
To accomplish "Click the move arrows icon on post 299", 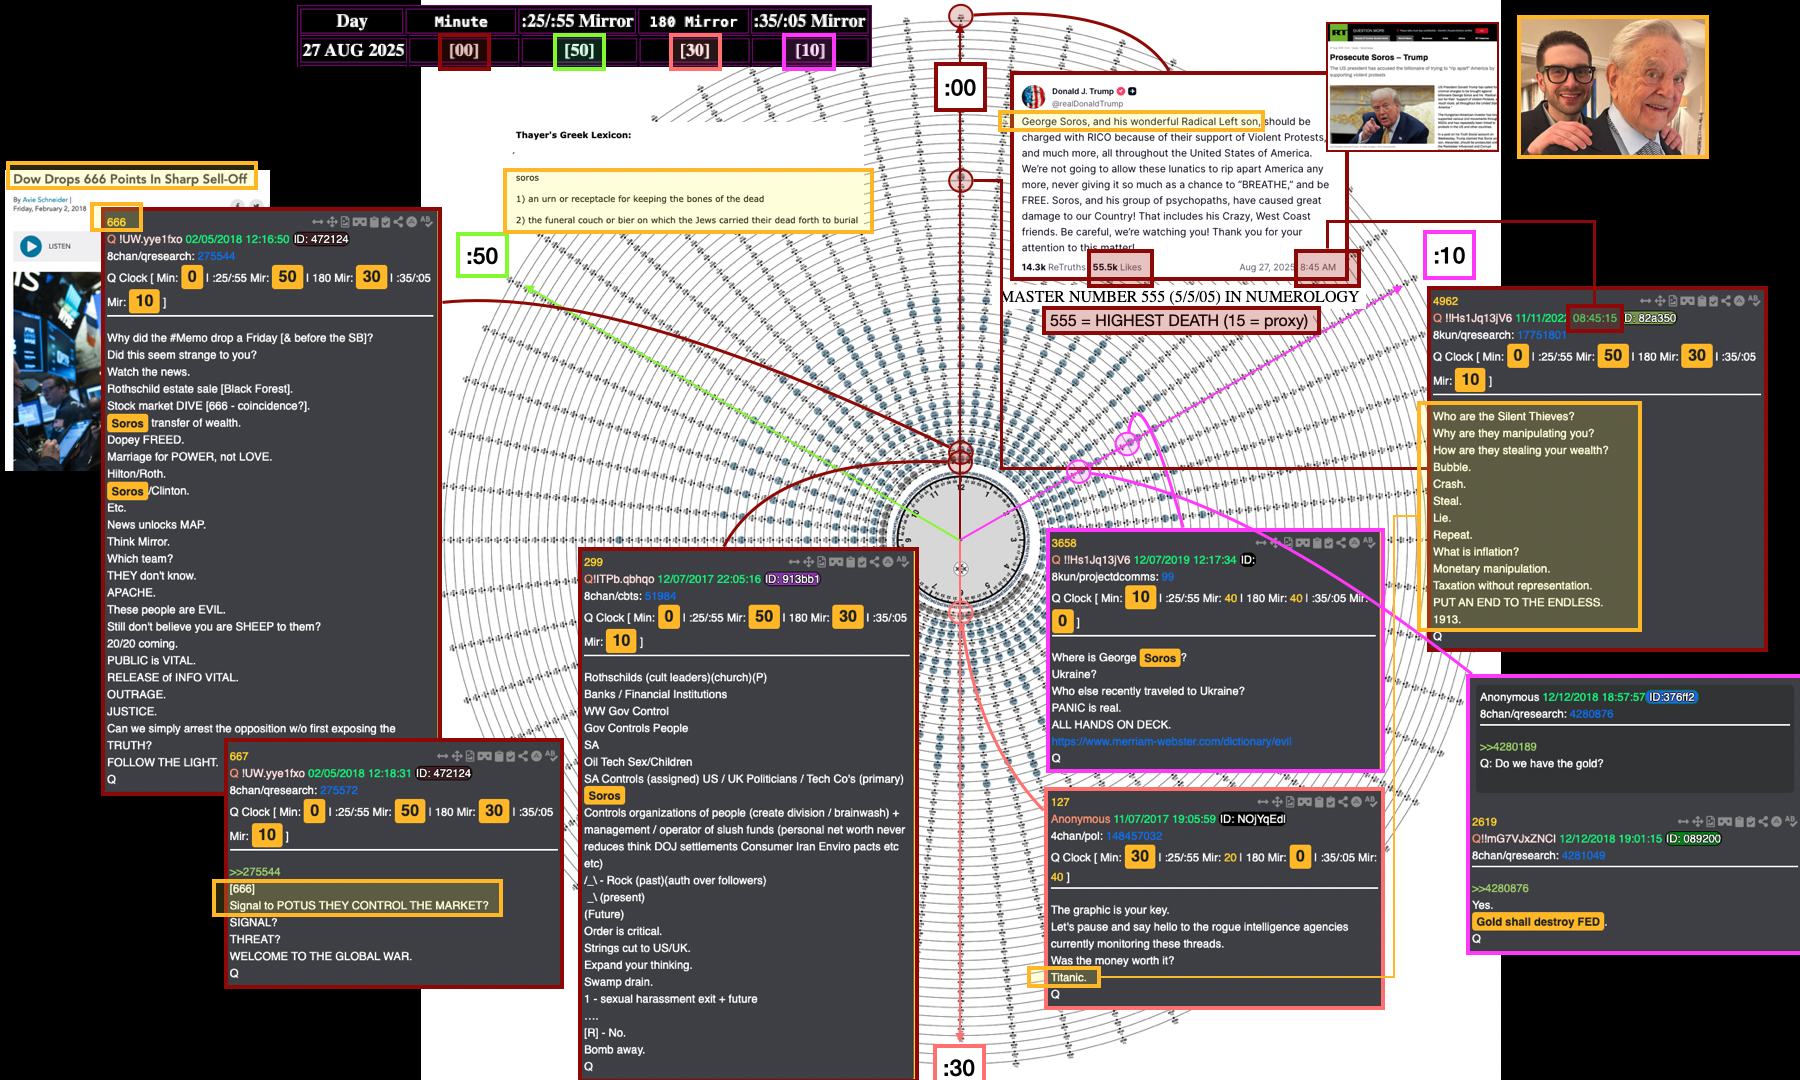I will (x=808, y=562).
